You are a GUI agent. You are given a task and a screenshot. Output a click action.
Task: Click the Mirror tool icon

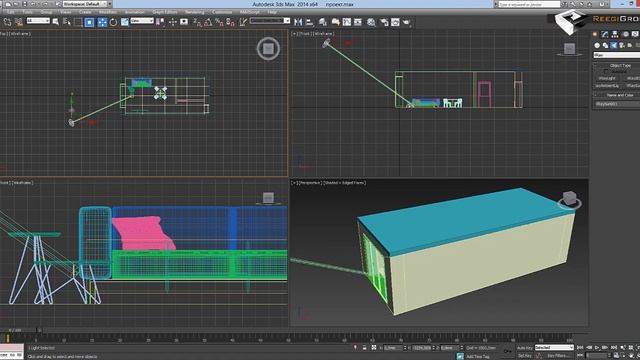(x=298, y=22)
